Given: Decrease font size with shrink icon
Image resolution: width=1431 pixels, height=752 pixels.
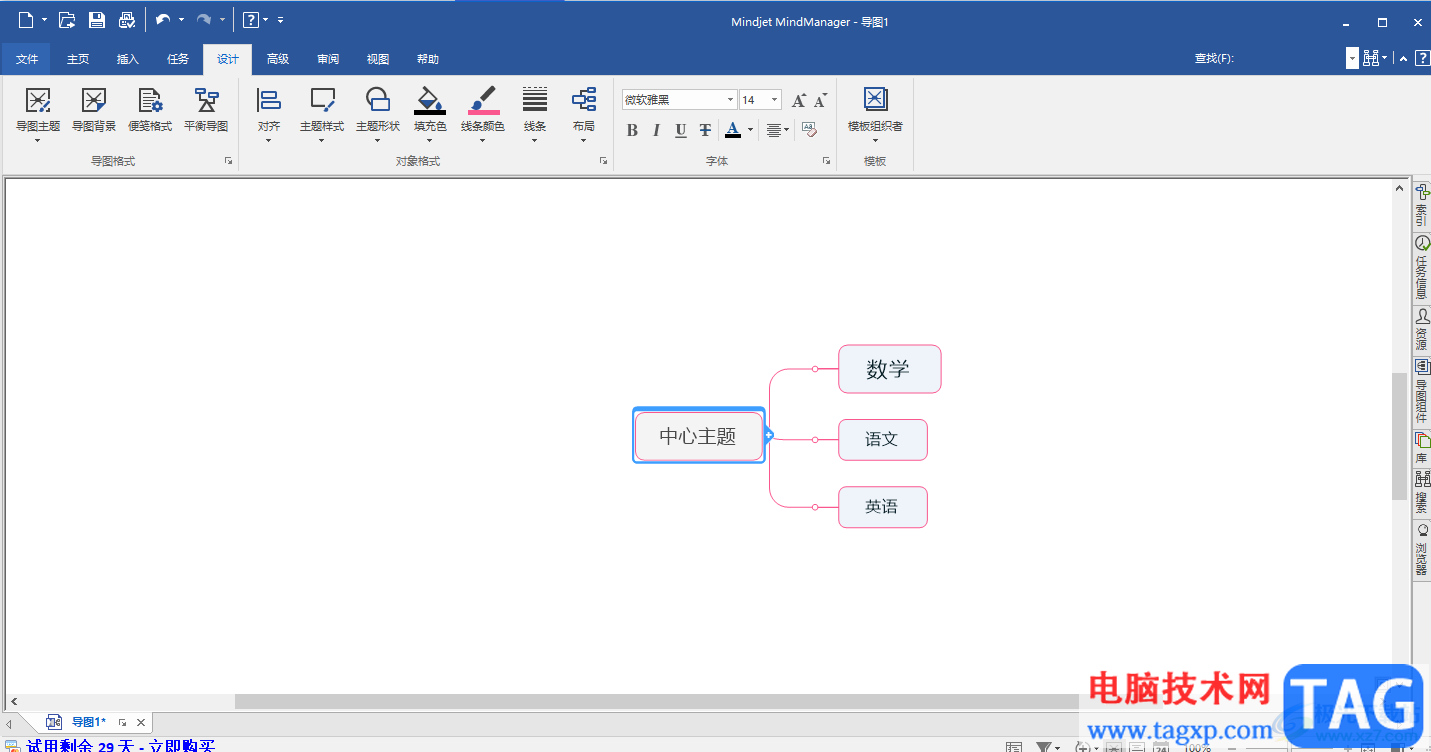Looking at the screenshot, I should (x=820, y=100).
